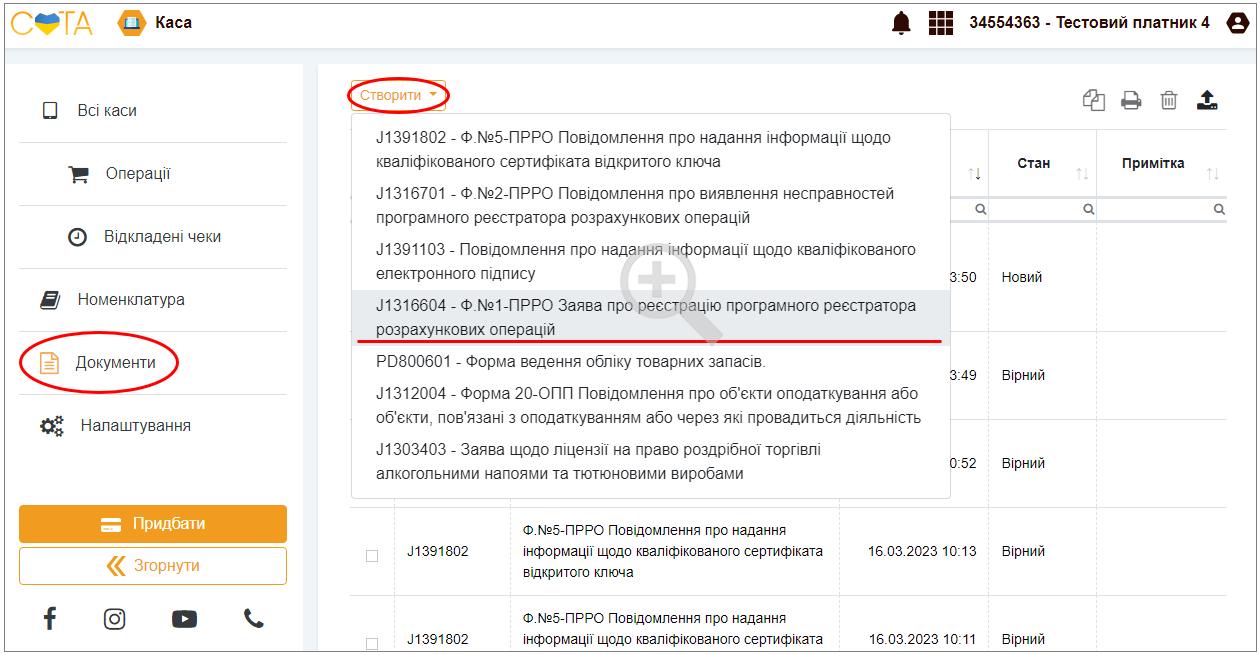The height and width of the screenshot is (655, 1260).
Task: Select J1312004 Форма 20-ОПП entry
Action: coord(651,405)
